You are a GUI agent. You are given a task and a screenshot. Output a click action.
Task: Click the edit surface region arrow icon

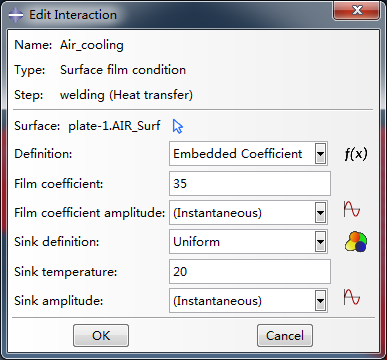click(178, 126)
